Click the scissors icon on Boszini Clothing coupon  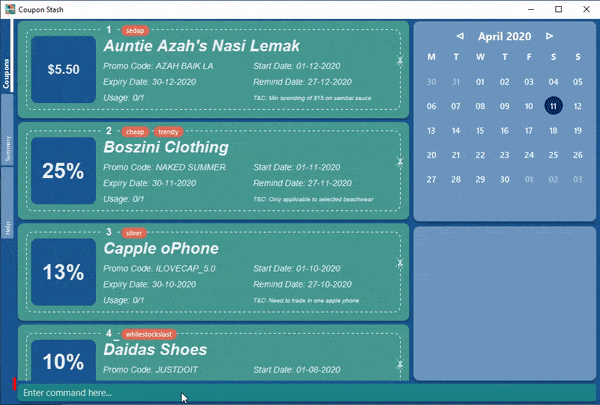coord(400,162)
